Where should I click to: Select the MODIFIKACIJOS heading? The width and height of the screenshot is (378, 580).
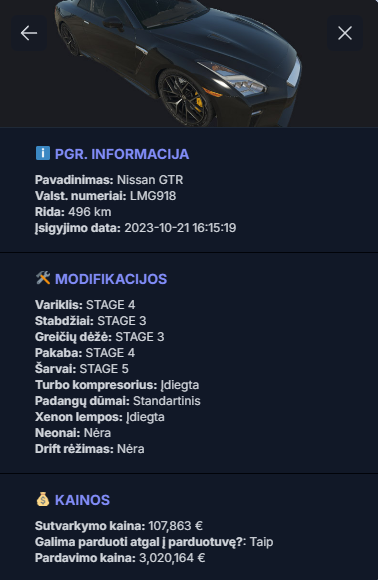pos(111,279)
